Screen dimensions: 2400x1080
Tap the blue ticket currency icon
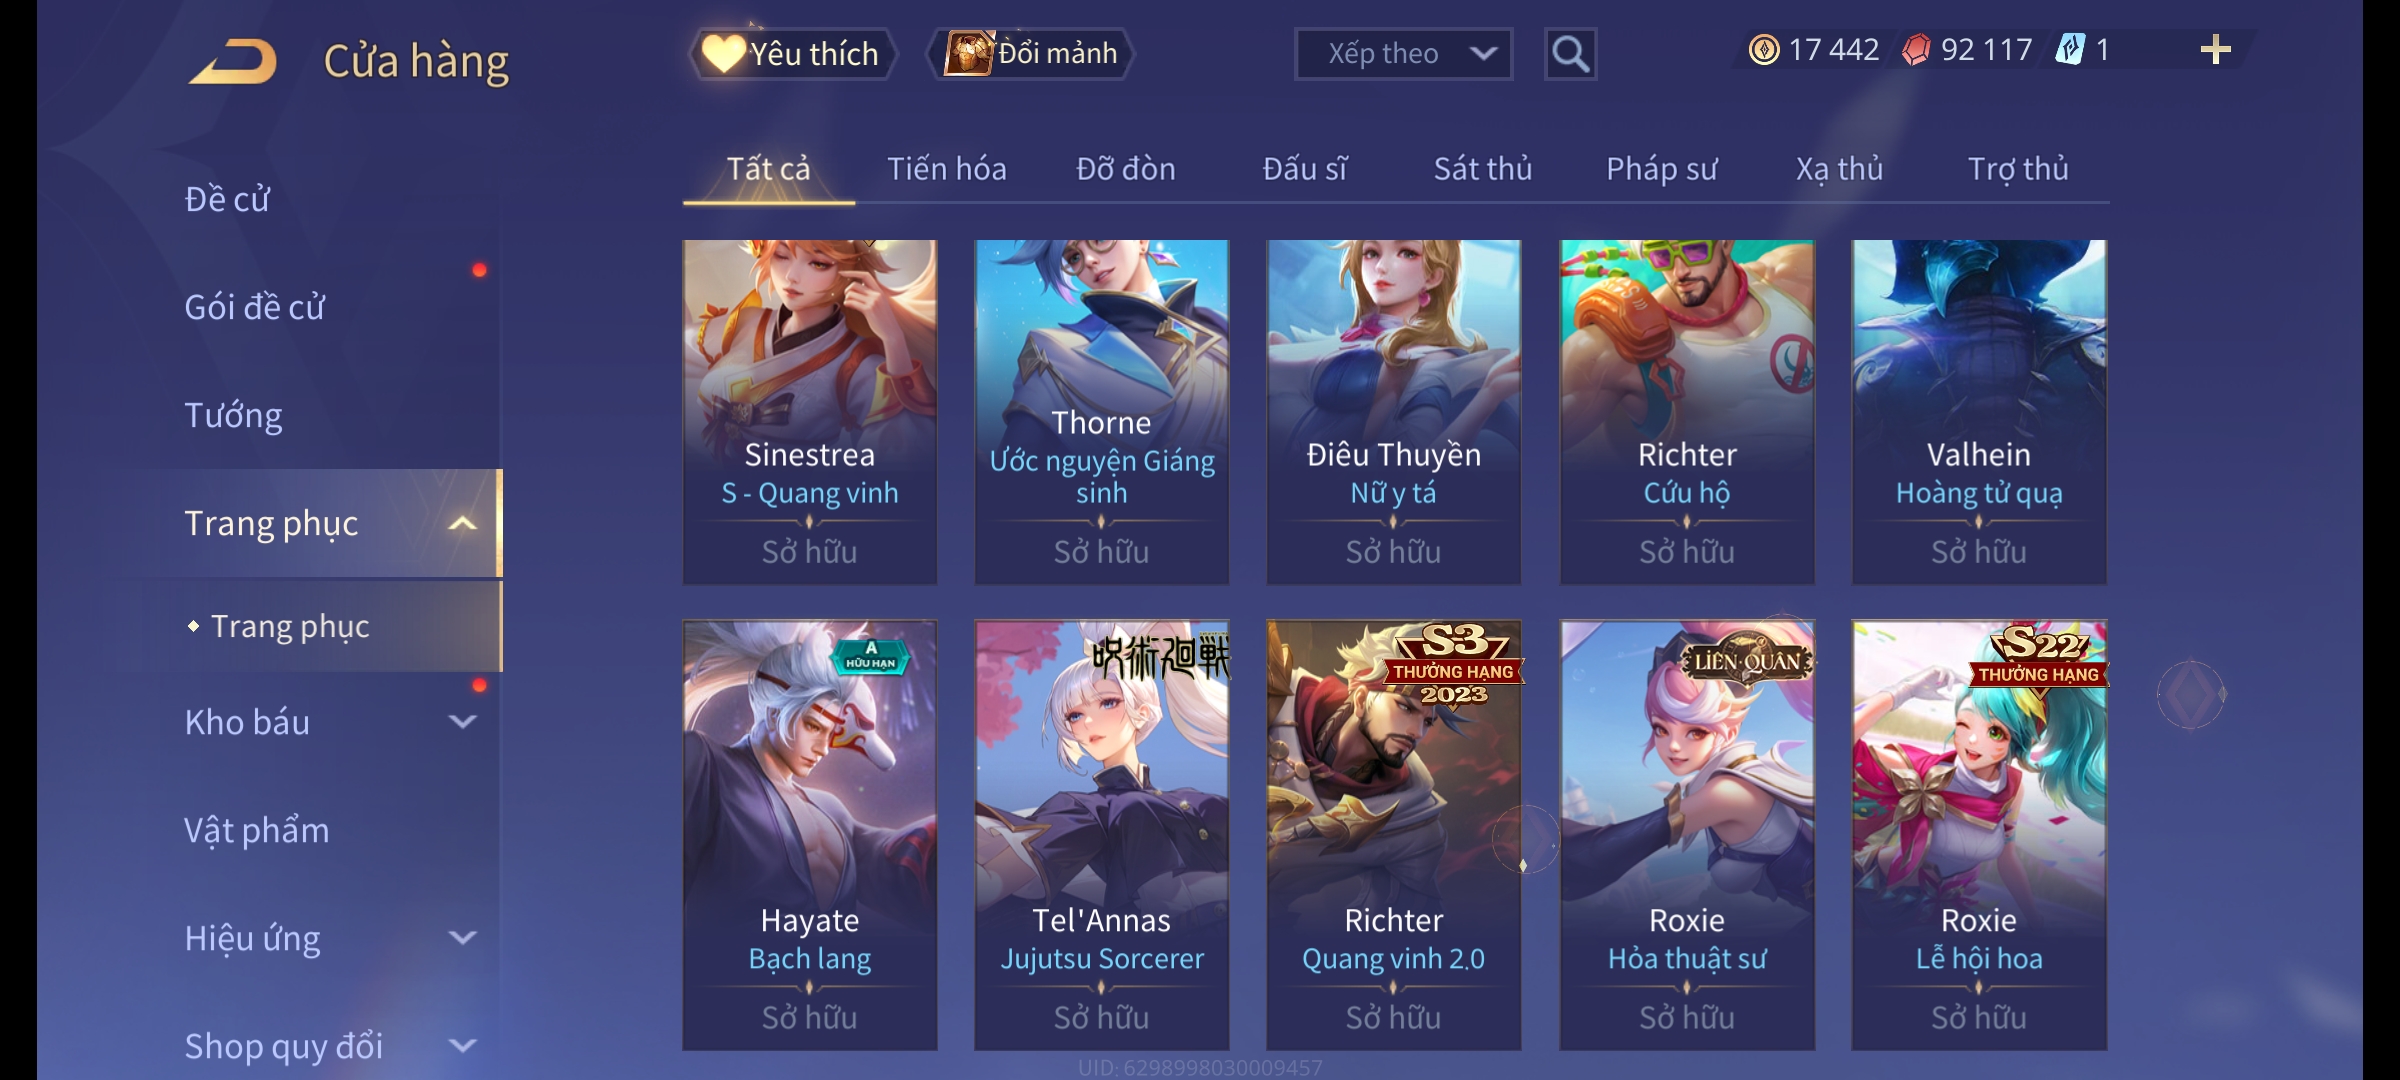pyautogui.click(x=2070, y=50)
